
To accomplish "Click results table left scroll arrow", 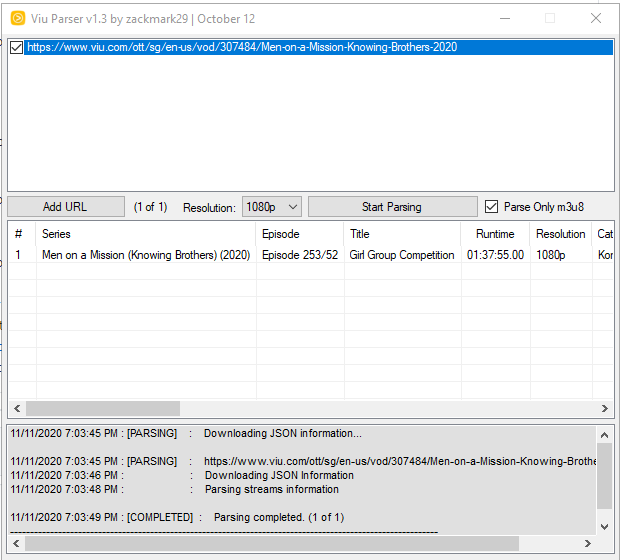I will 17,408.
